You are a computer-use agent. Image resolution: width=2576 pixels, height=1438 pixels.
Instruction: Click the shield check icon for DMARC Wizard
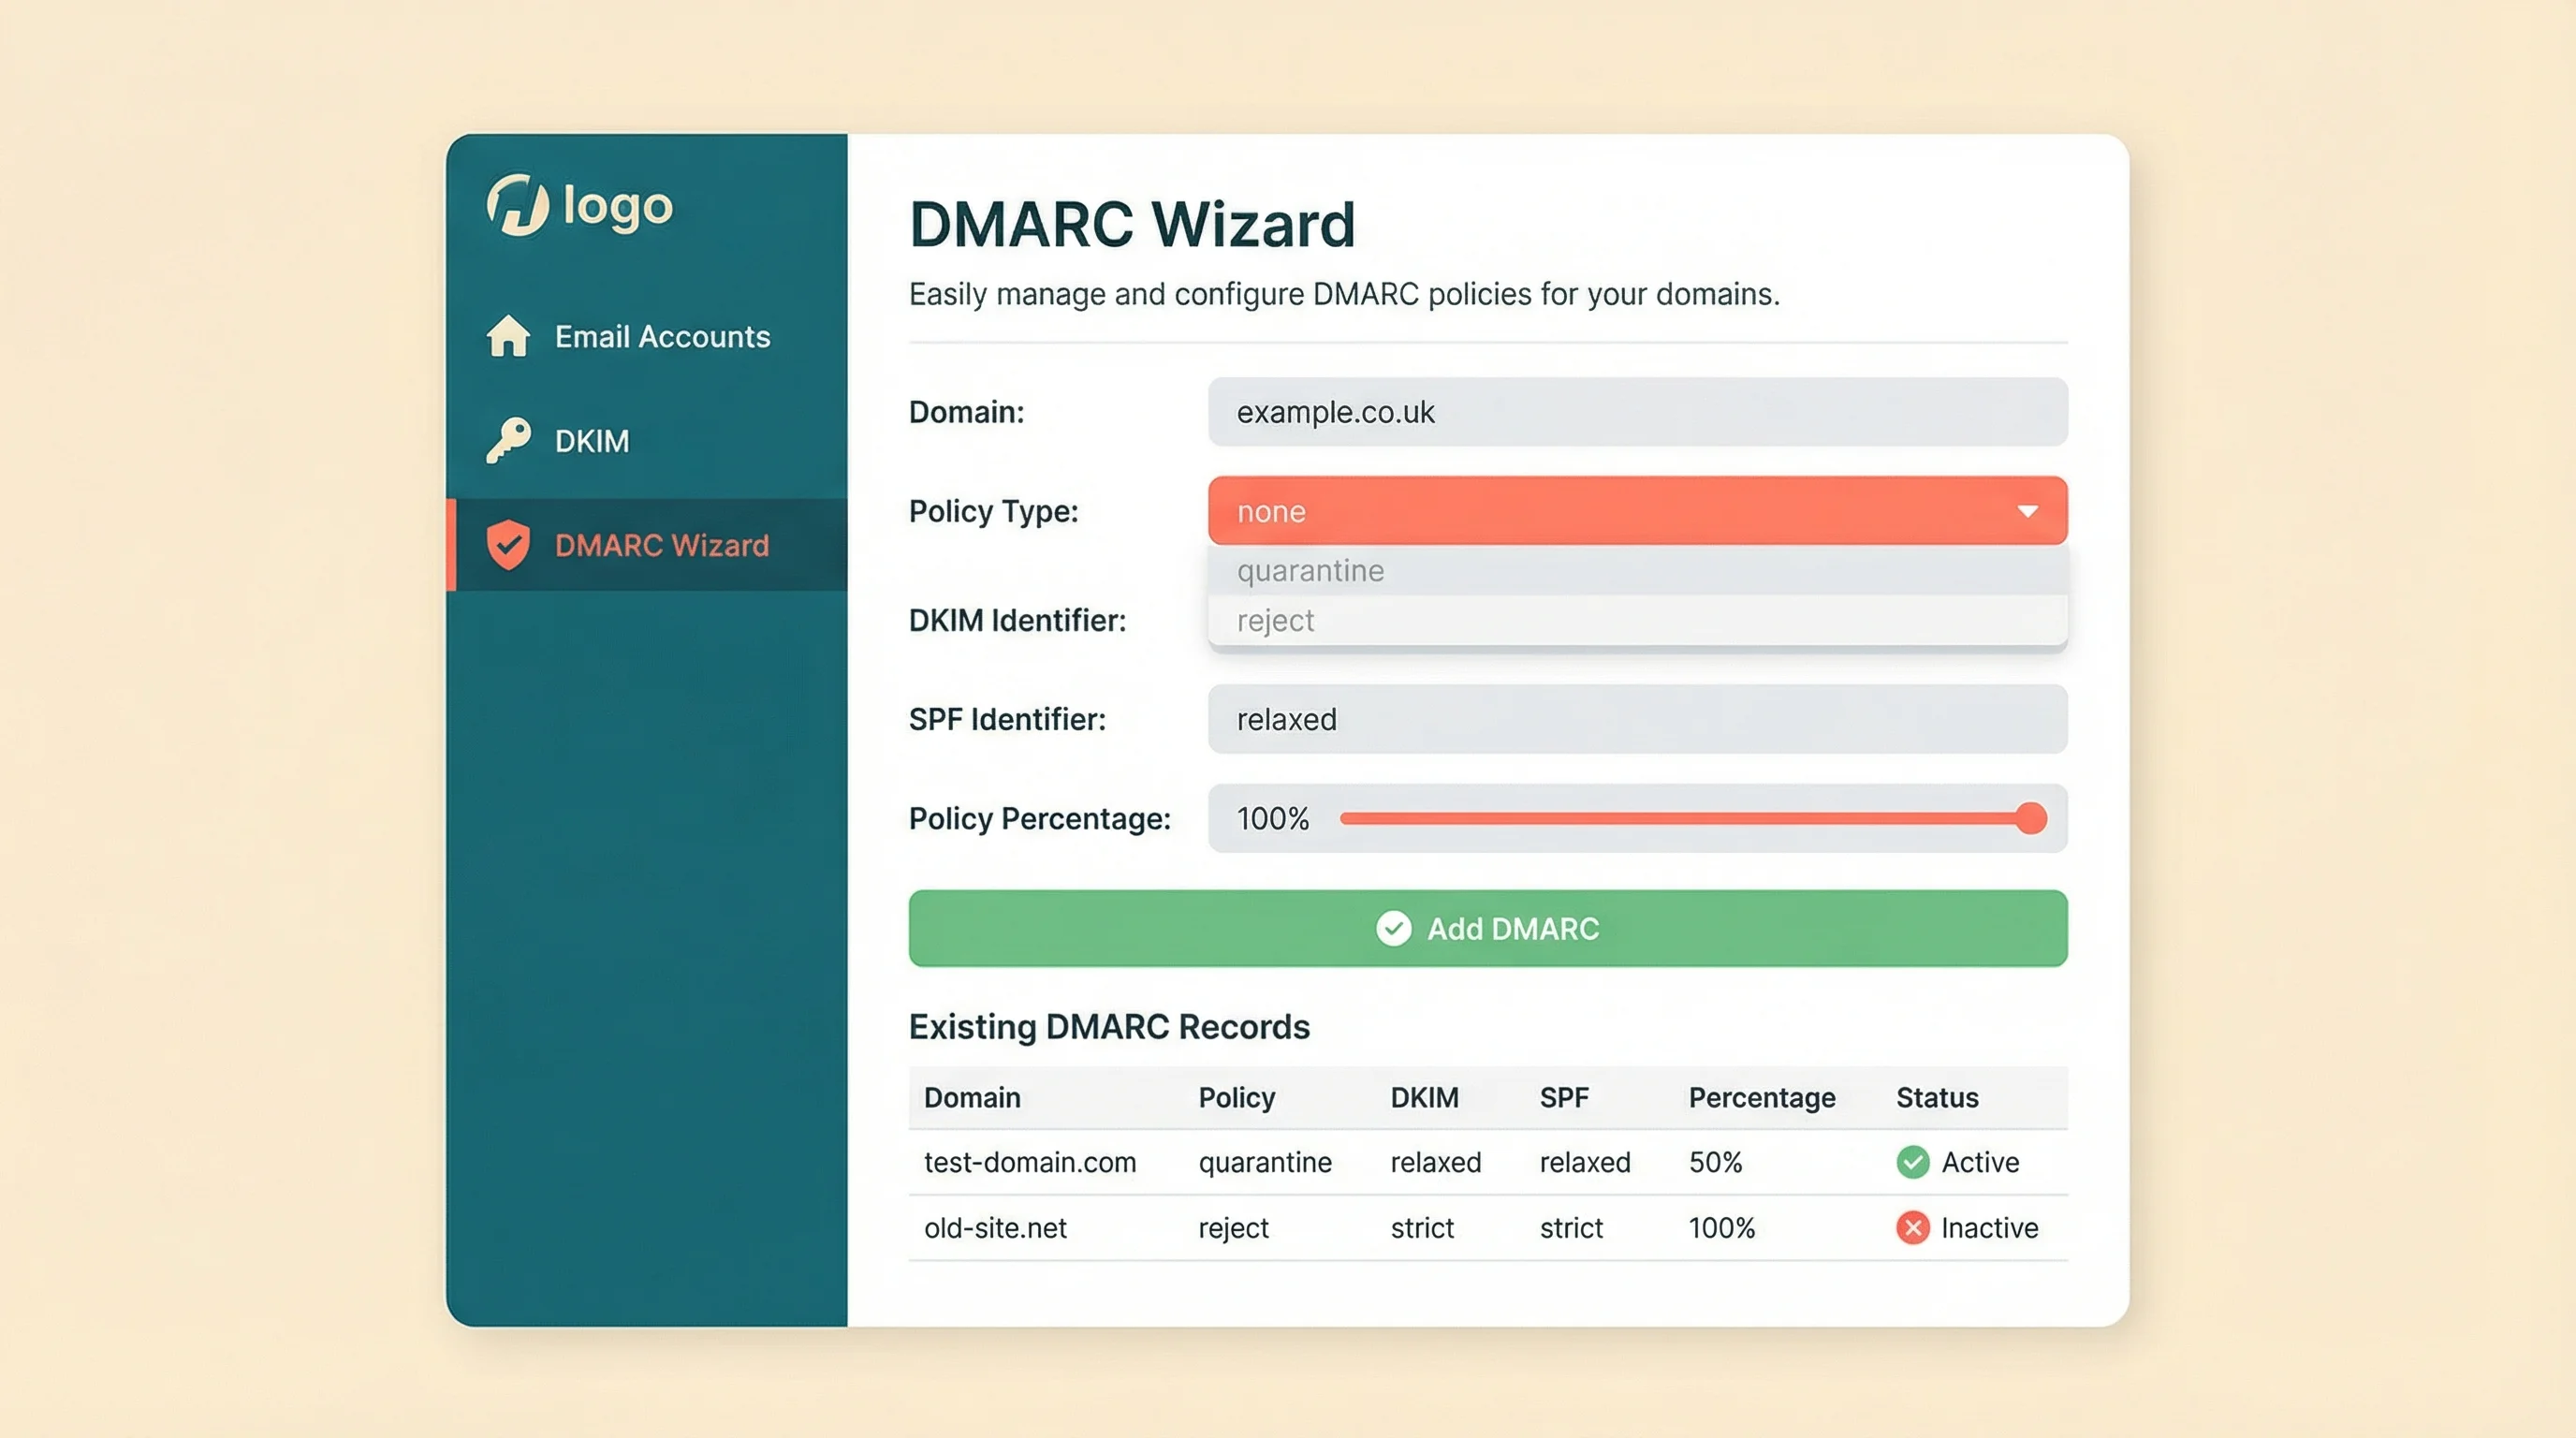508,545
